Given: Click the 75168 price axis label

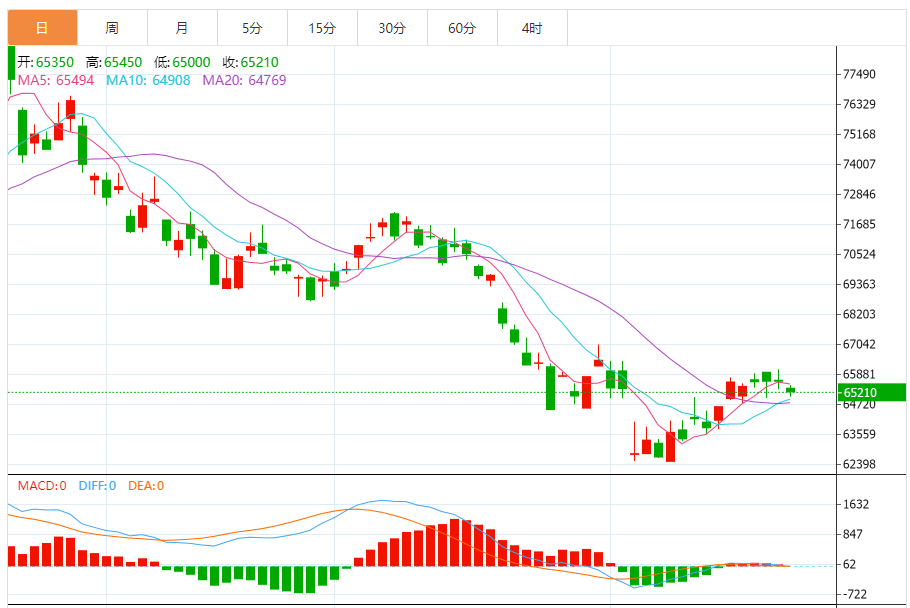Looking at the screenshot, I should (859, 134).
